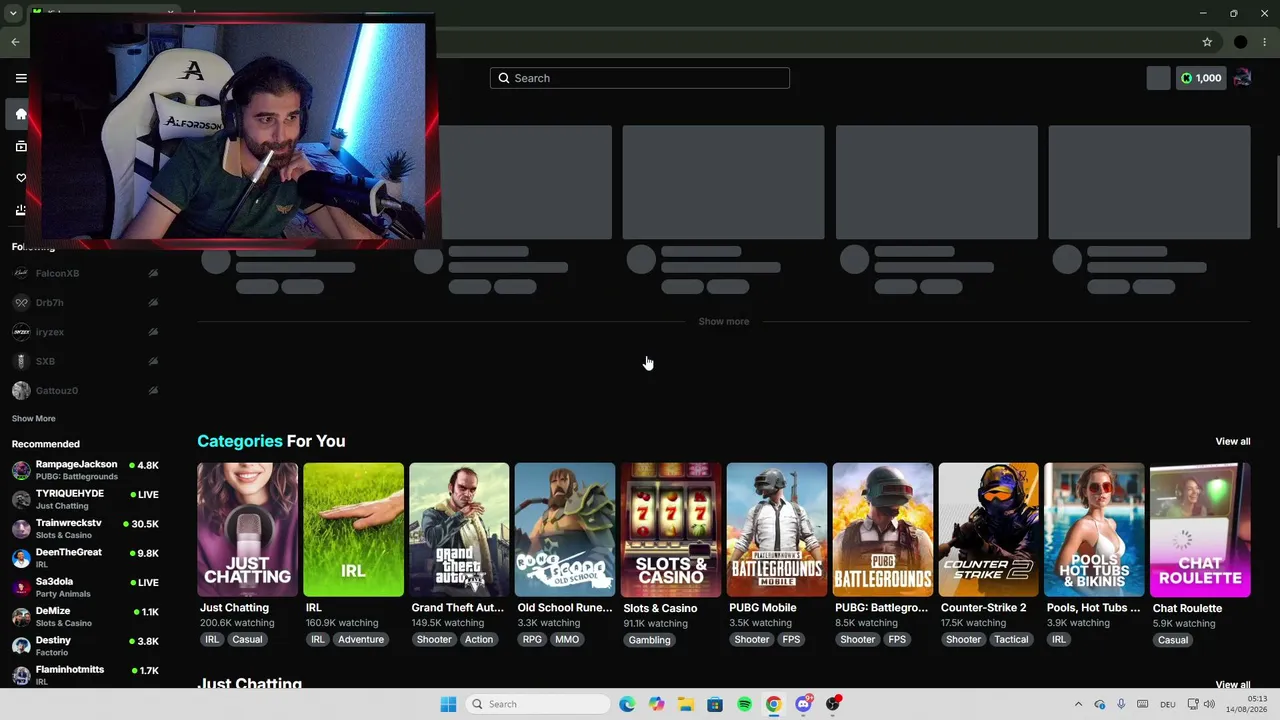Image resolution: width=1280 pixels, height=720 pixels.
Task: Open the Chrome three-dot menu
Action: (1265, 42)
